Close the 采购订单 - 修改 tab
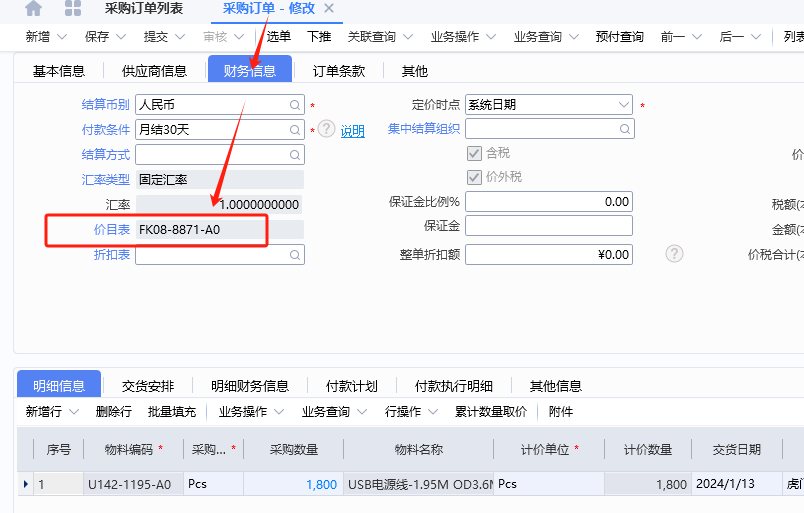This screenshot has height=513, width=804. tap(329, 8)
